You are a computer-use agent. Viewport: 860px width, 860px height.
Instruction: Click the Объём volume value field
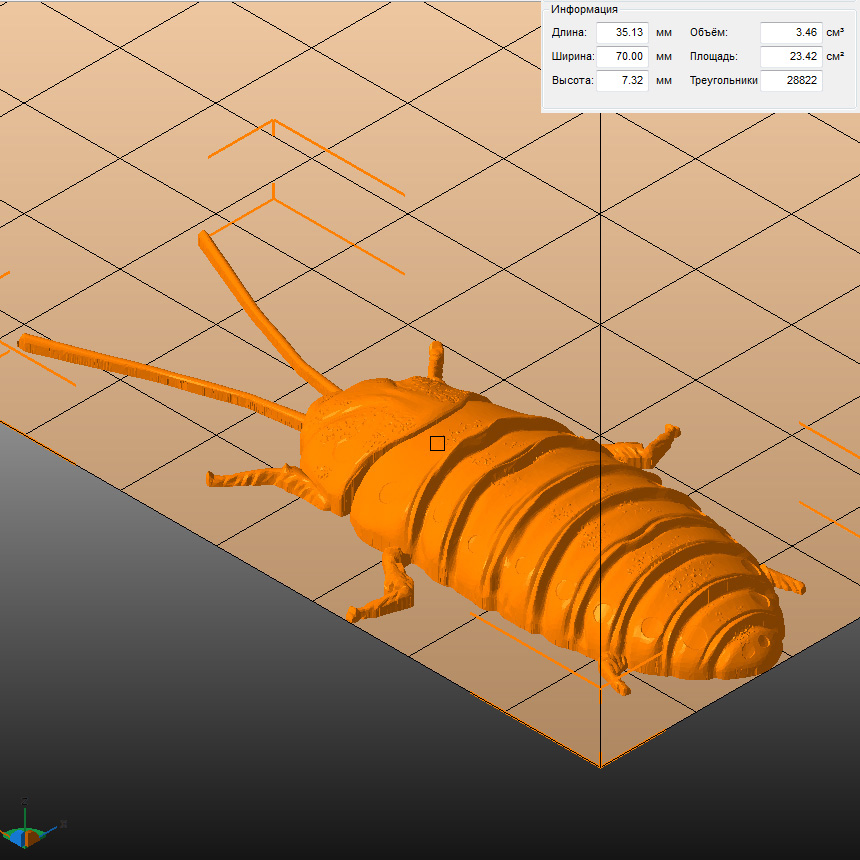point(790,33)
